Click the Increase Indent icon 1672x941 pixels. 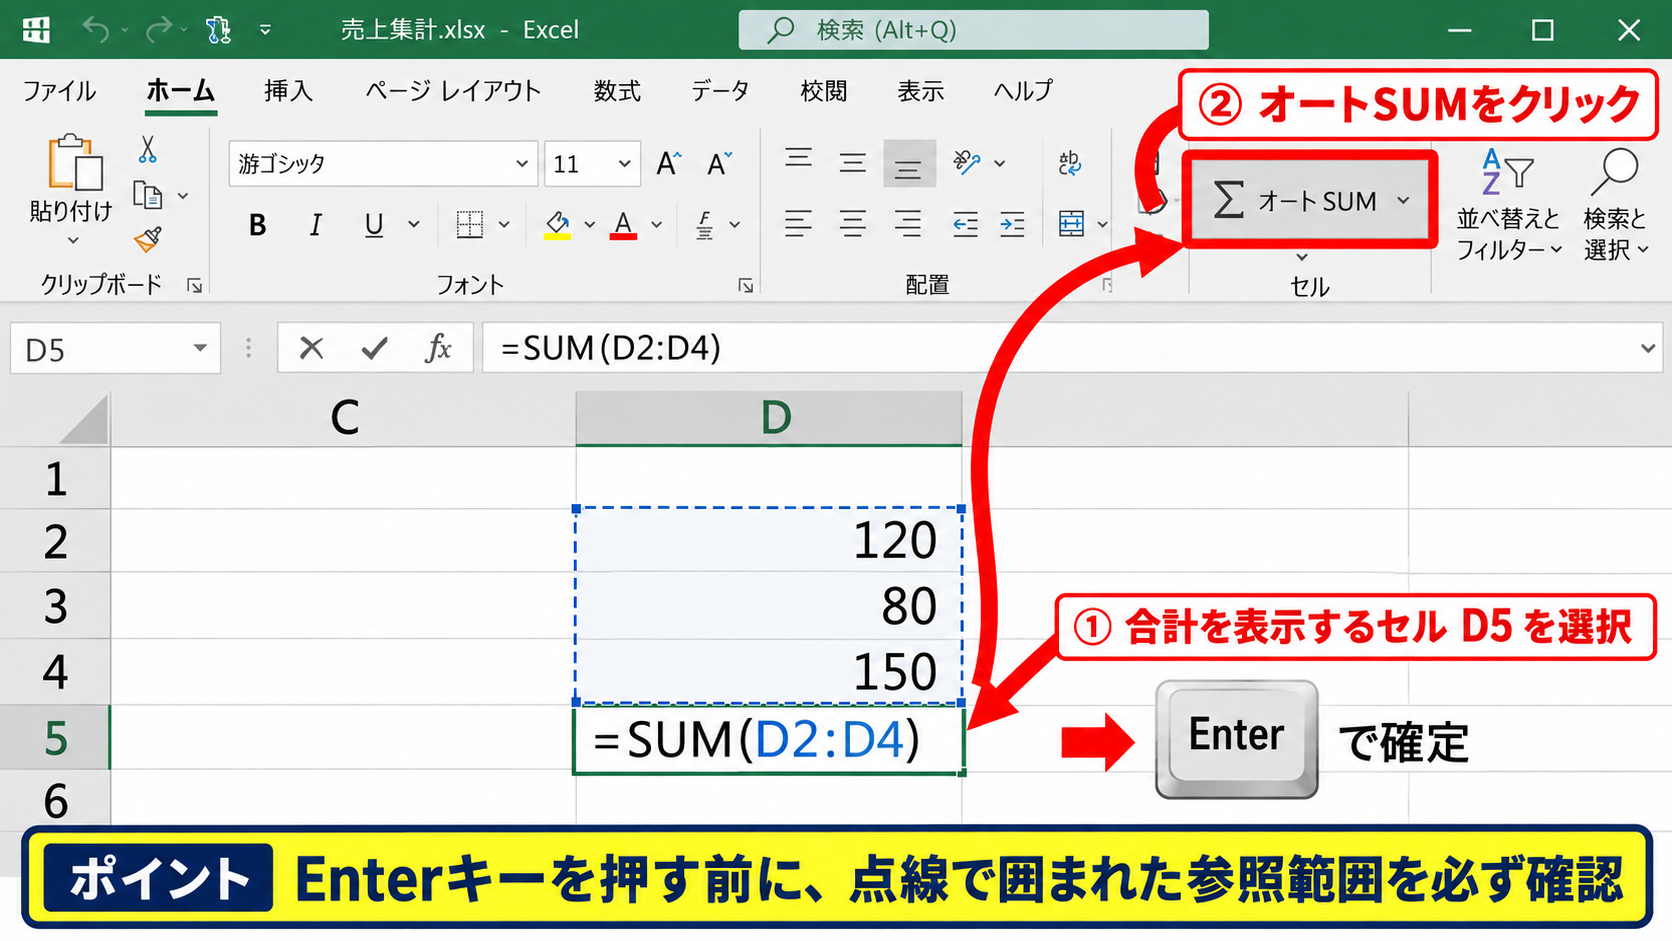click(1013, 224)
